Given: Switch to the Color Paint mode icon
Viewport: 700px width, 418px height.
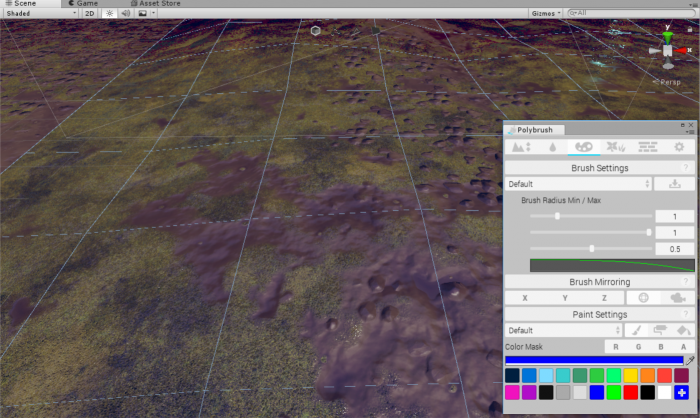Looking at the screenshot, I should 583,147.
